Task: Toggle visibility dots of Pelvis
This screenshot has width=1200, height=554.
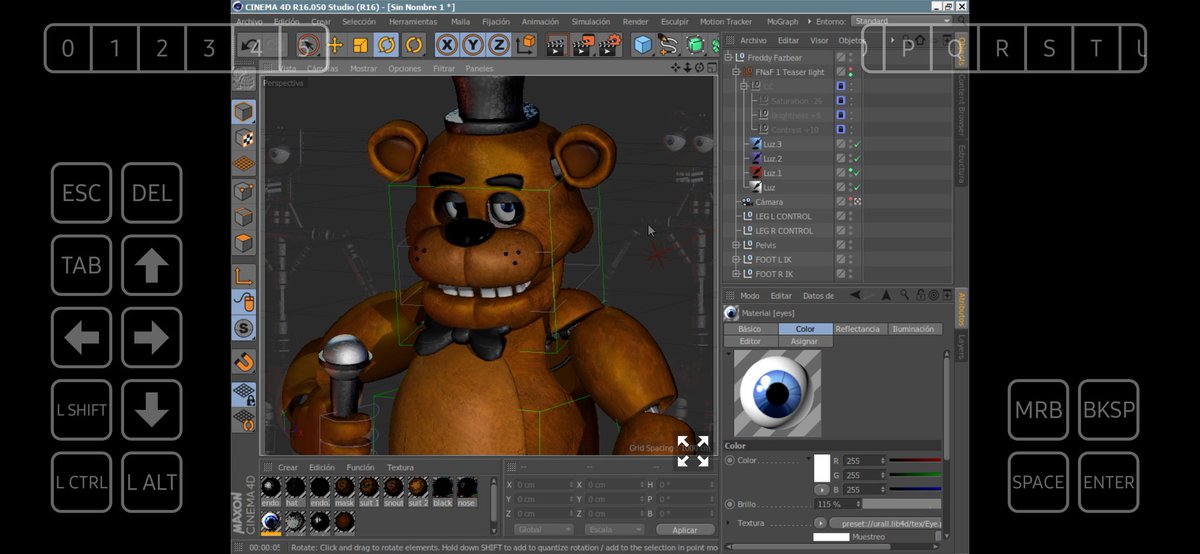Action: (x=850, y=245)
